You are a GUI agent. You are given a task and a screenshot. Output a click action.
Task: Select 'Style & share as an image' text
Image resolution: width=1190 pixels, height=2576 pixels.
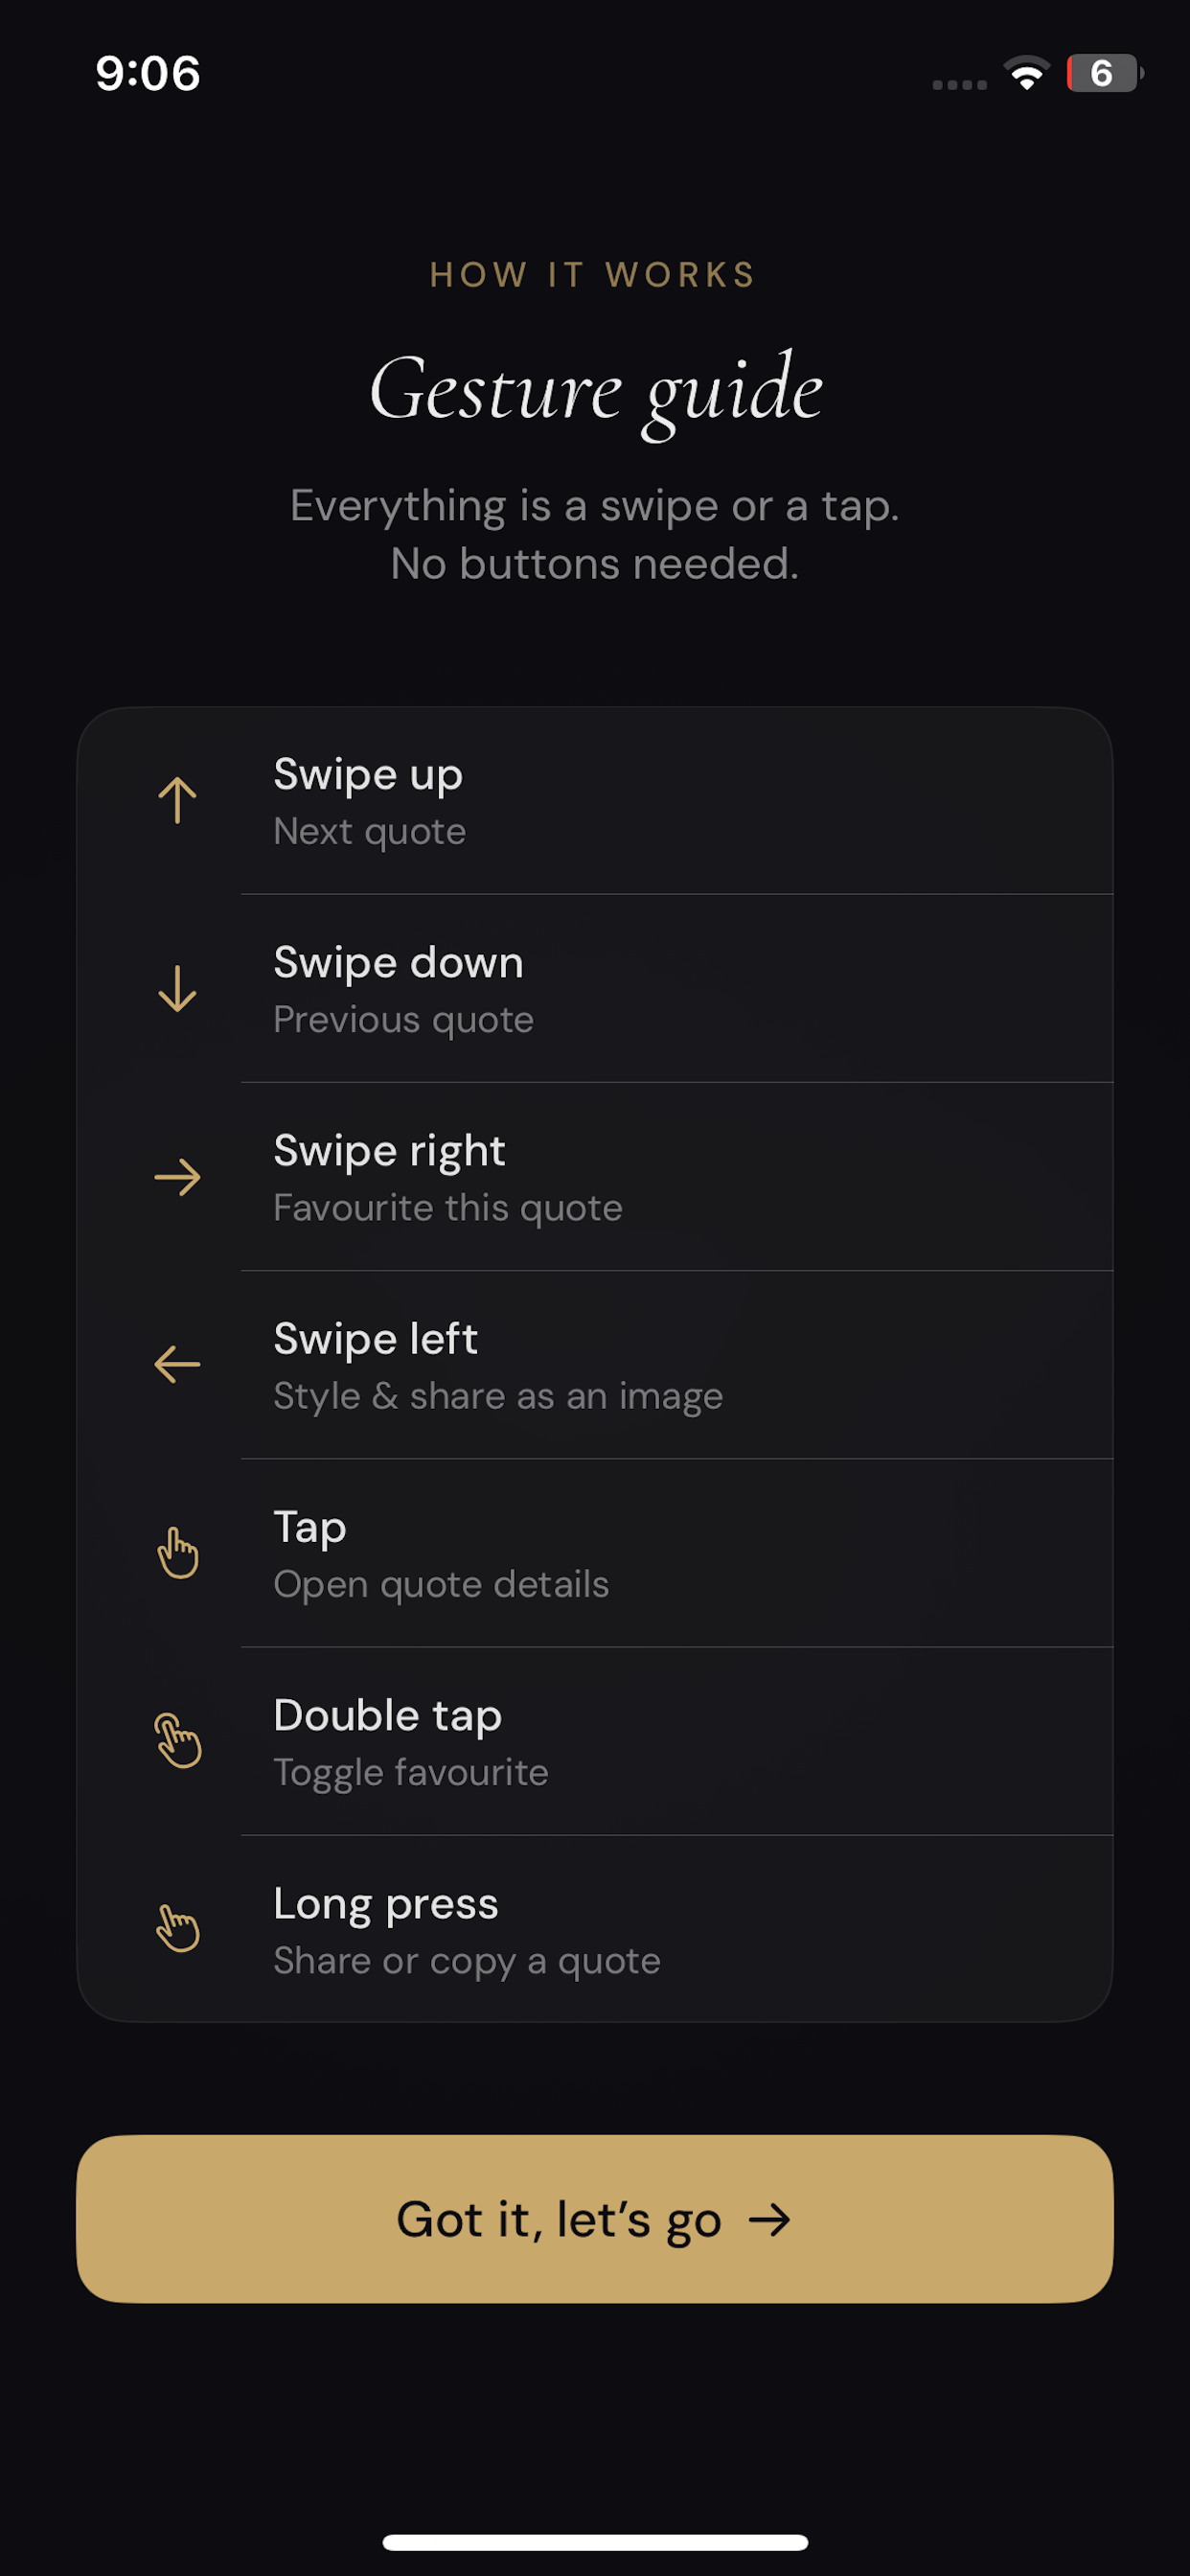498,1396
